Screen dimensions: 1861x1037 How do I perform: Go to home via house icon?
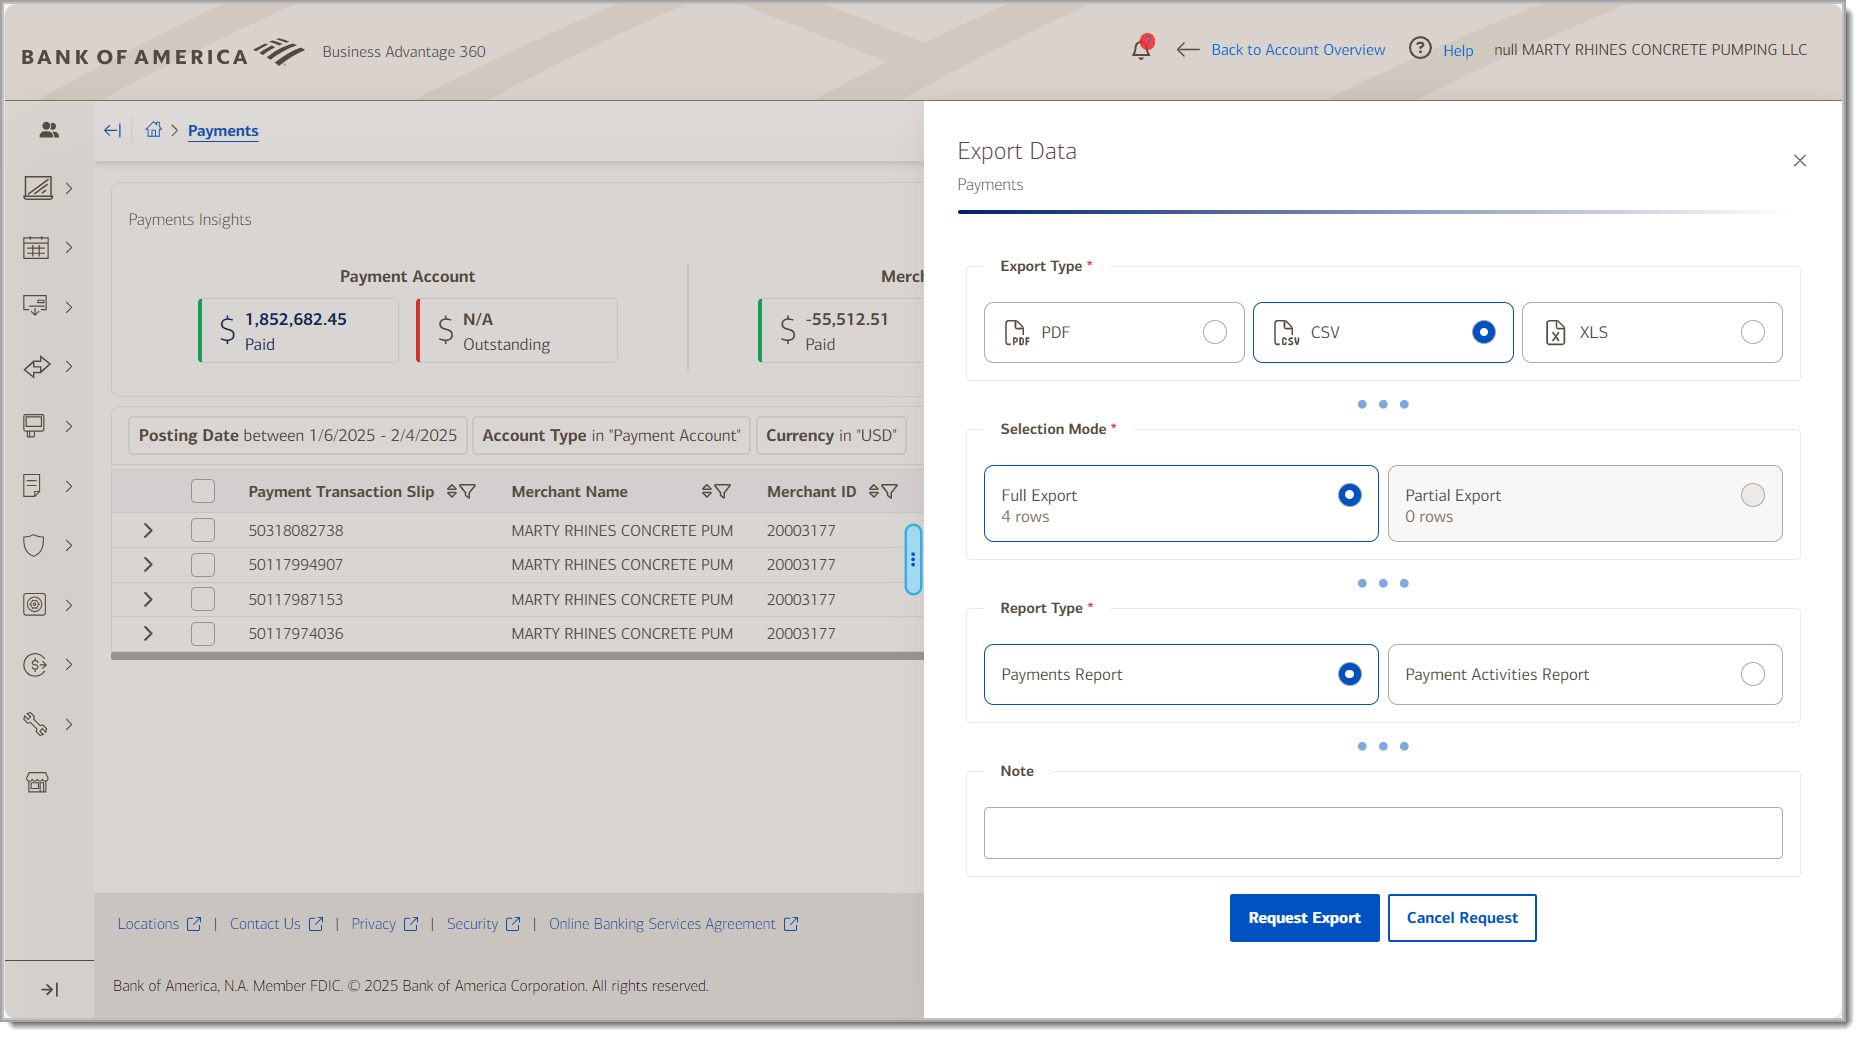[x=153, y=129]
